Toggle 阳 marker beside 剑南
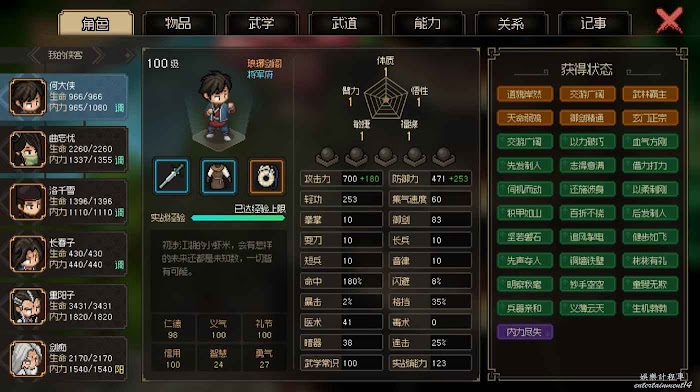Image resolution: width=700 pixels, height=392 pixels. 120,369
